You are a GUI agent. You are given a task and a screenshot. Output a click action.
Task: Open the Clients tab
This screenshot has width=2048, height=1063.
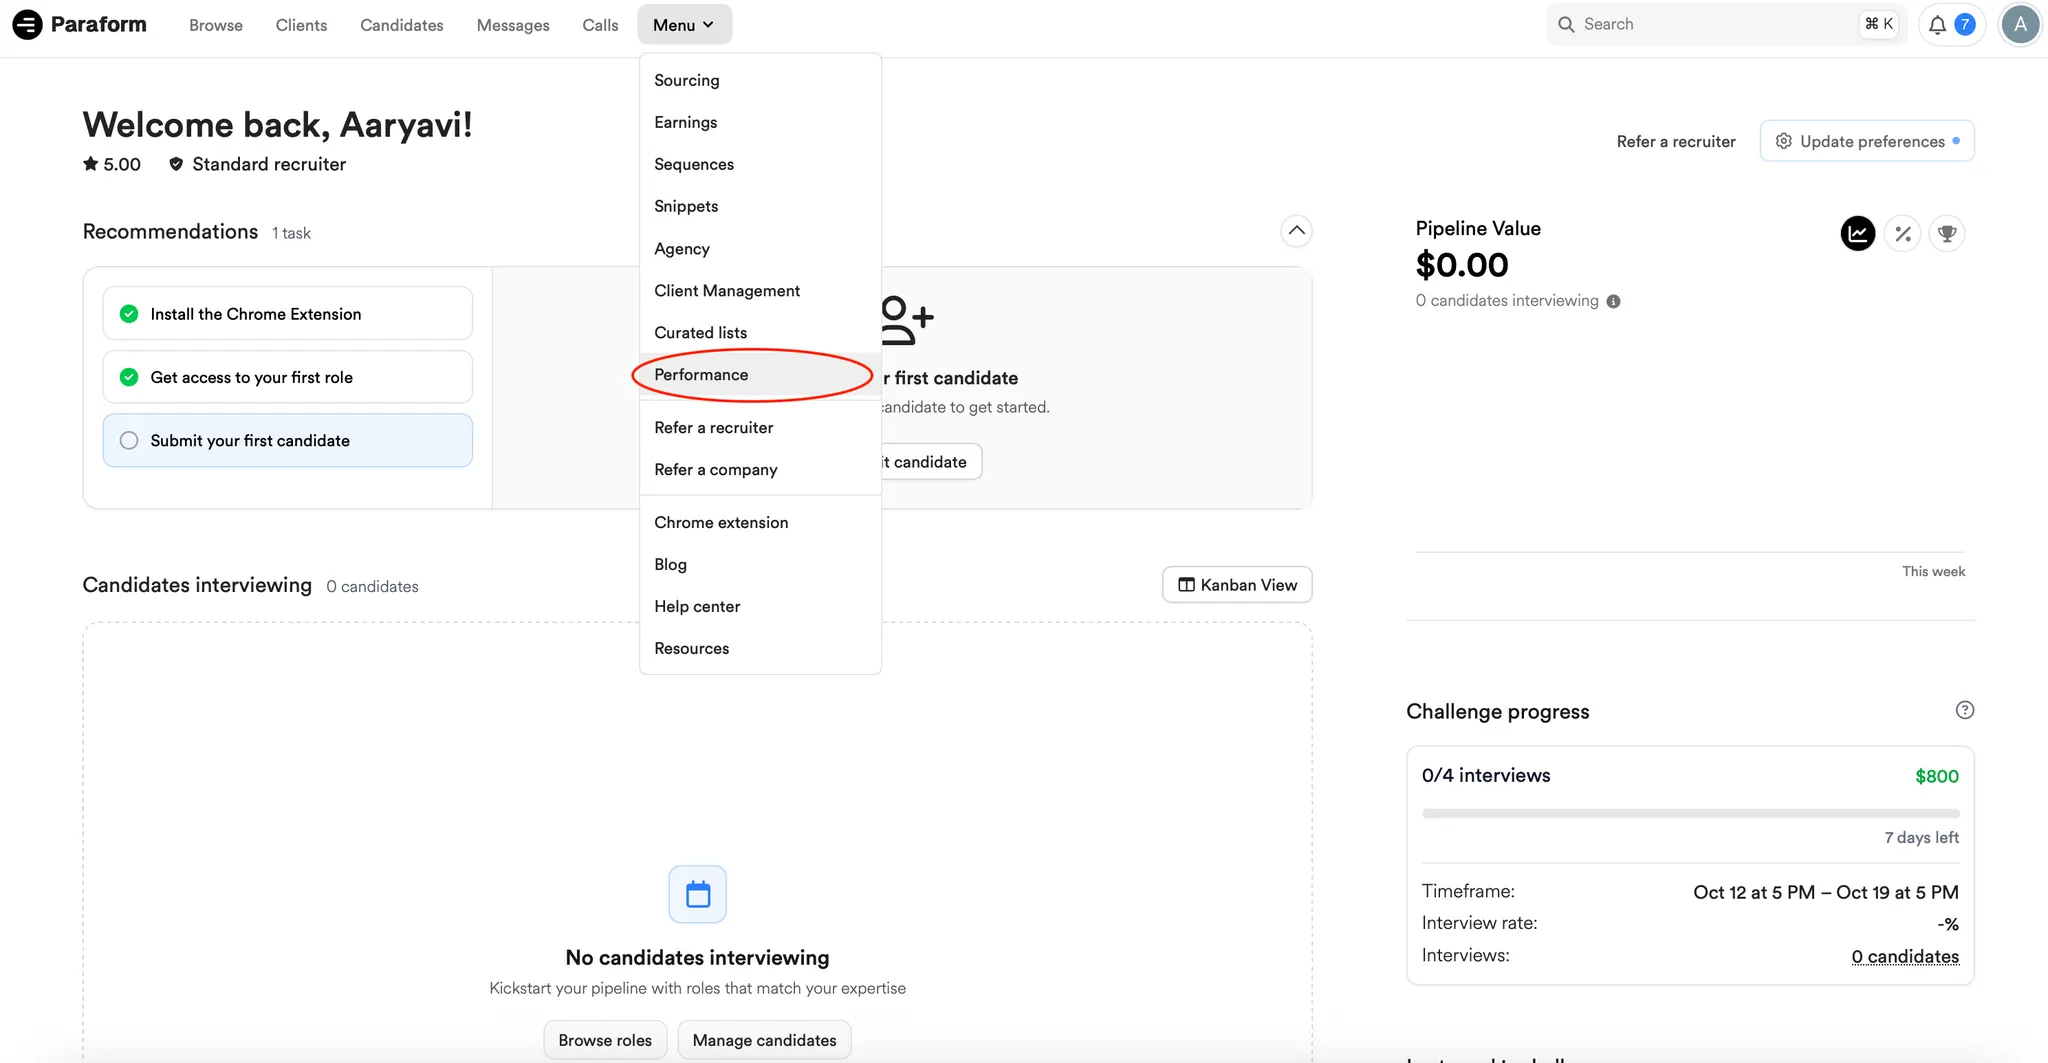[x=301, y=25]
